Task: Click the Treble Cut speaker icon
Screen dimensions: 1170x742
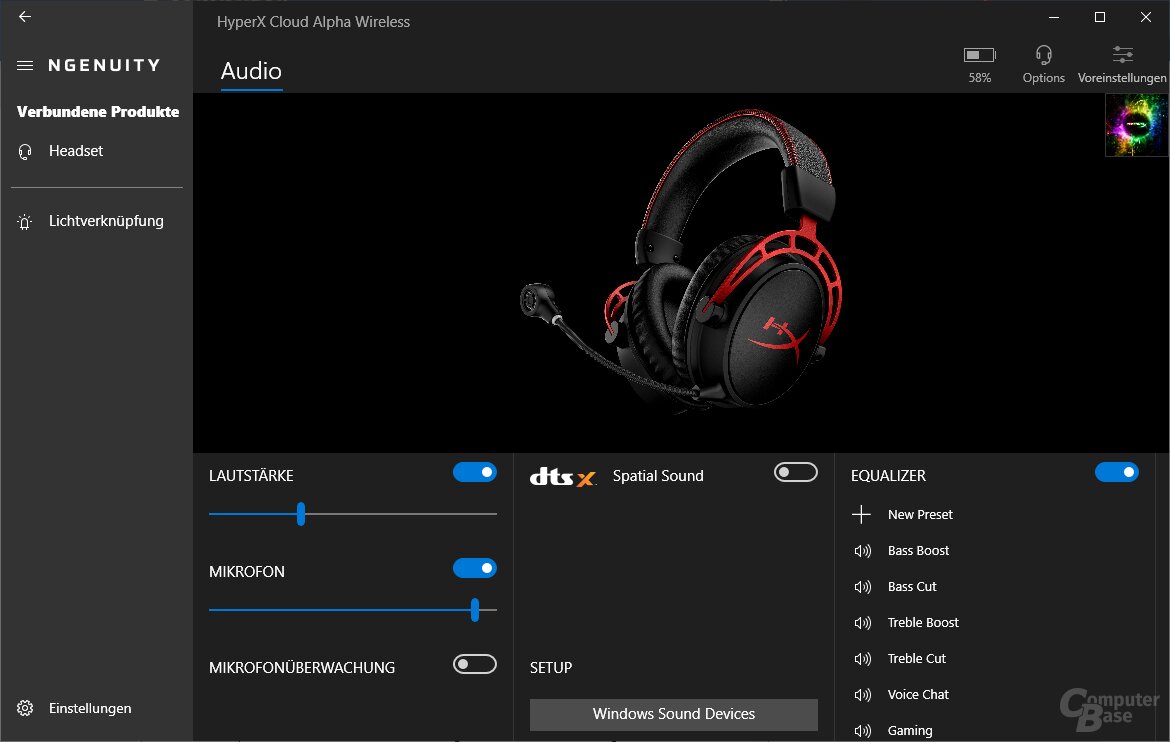Action: 862,659
